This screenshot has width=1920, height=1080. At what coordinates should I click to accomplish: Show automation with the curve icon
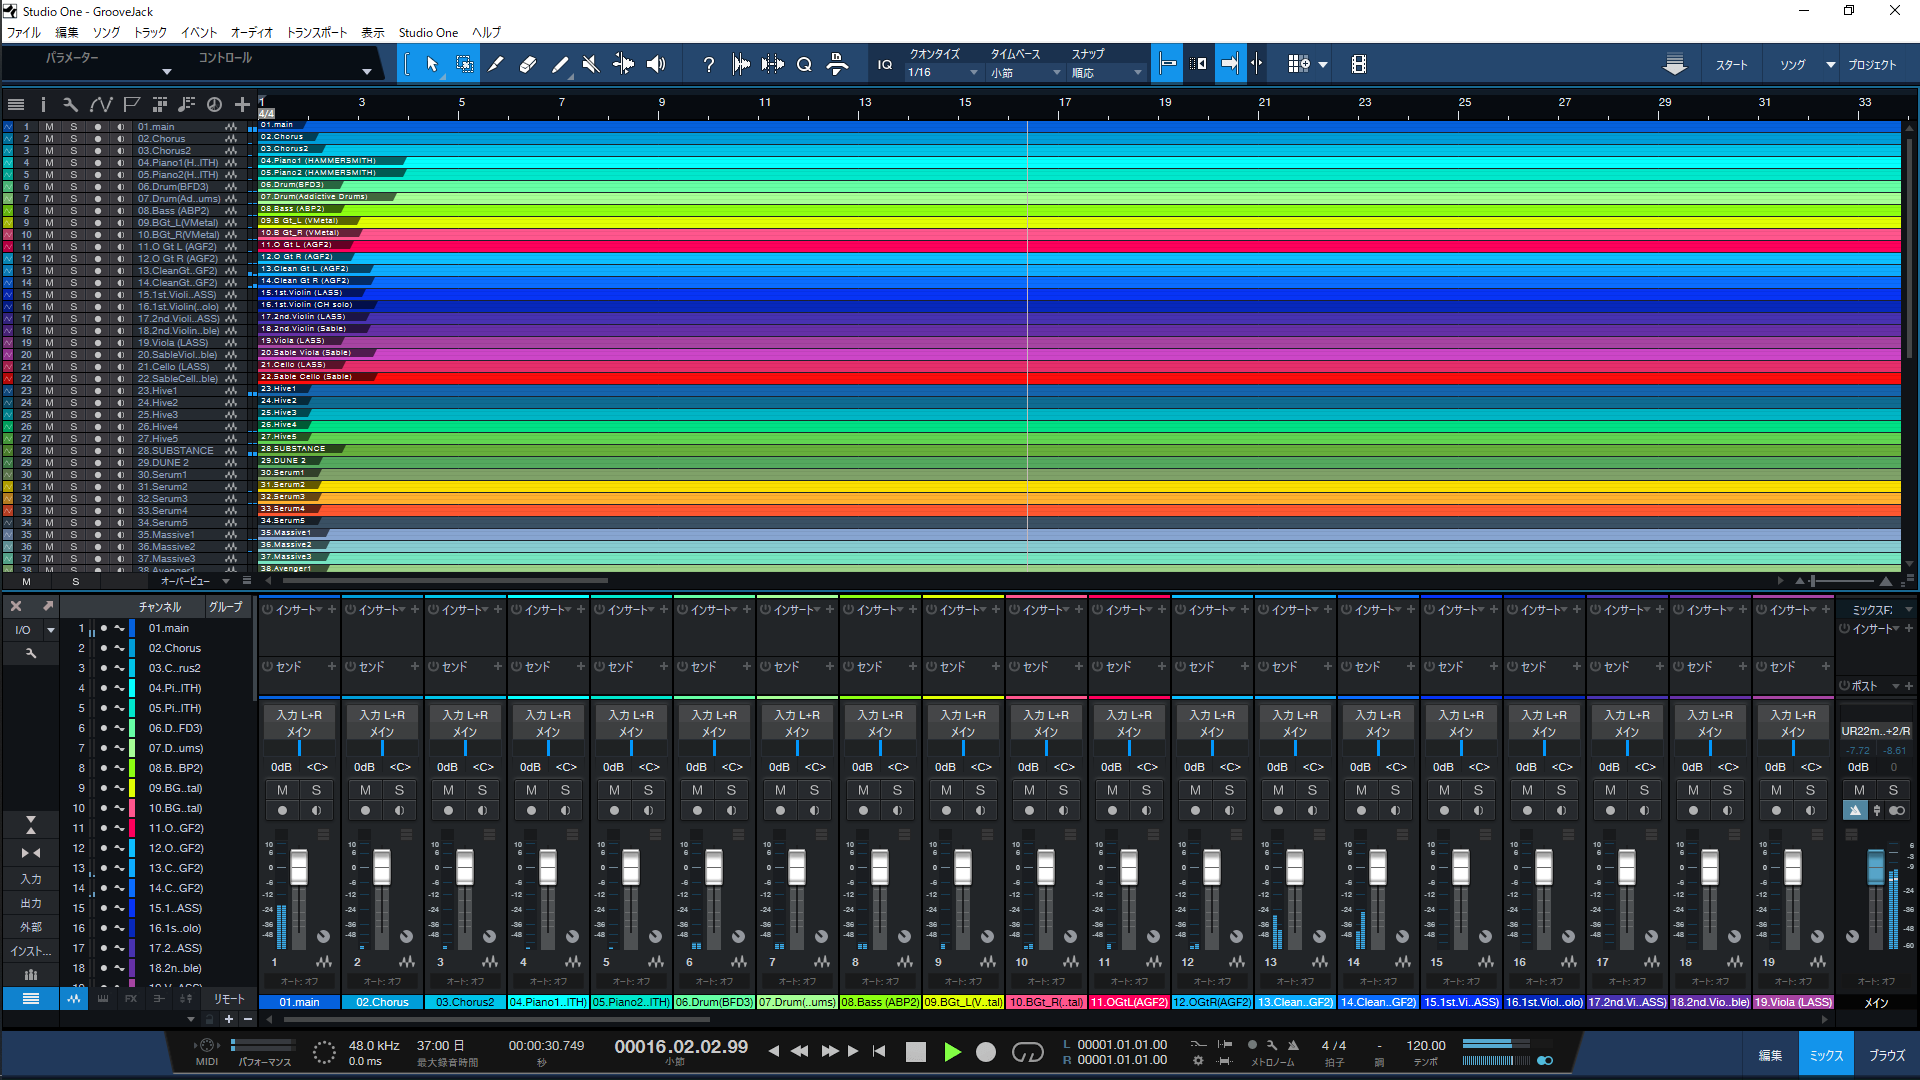point(101,104)
